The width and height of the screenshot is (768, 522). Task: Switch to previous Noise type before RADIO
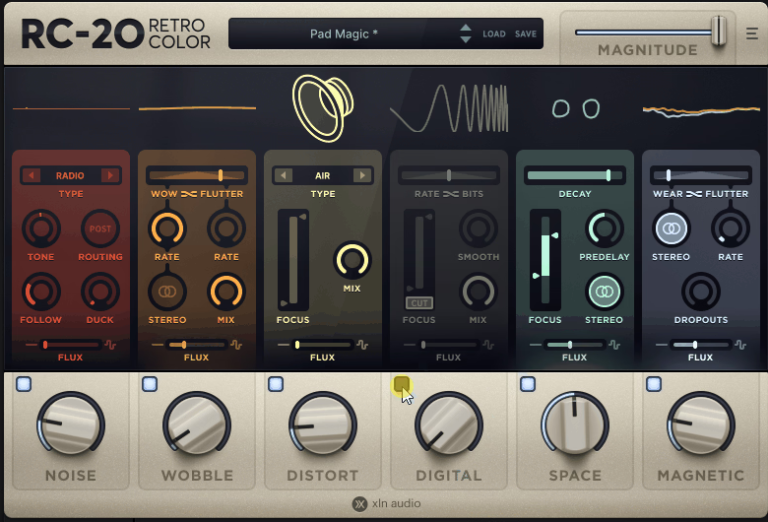point(31,175)
